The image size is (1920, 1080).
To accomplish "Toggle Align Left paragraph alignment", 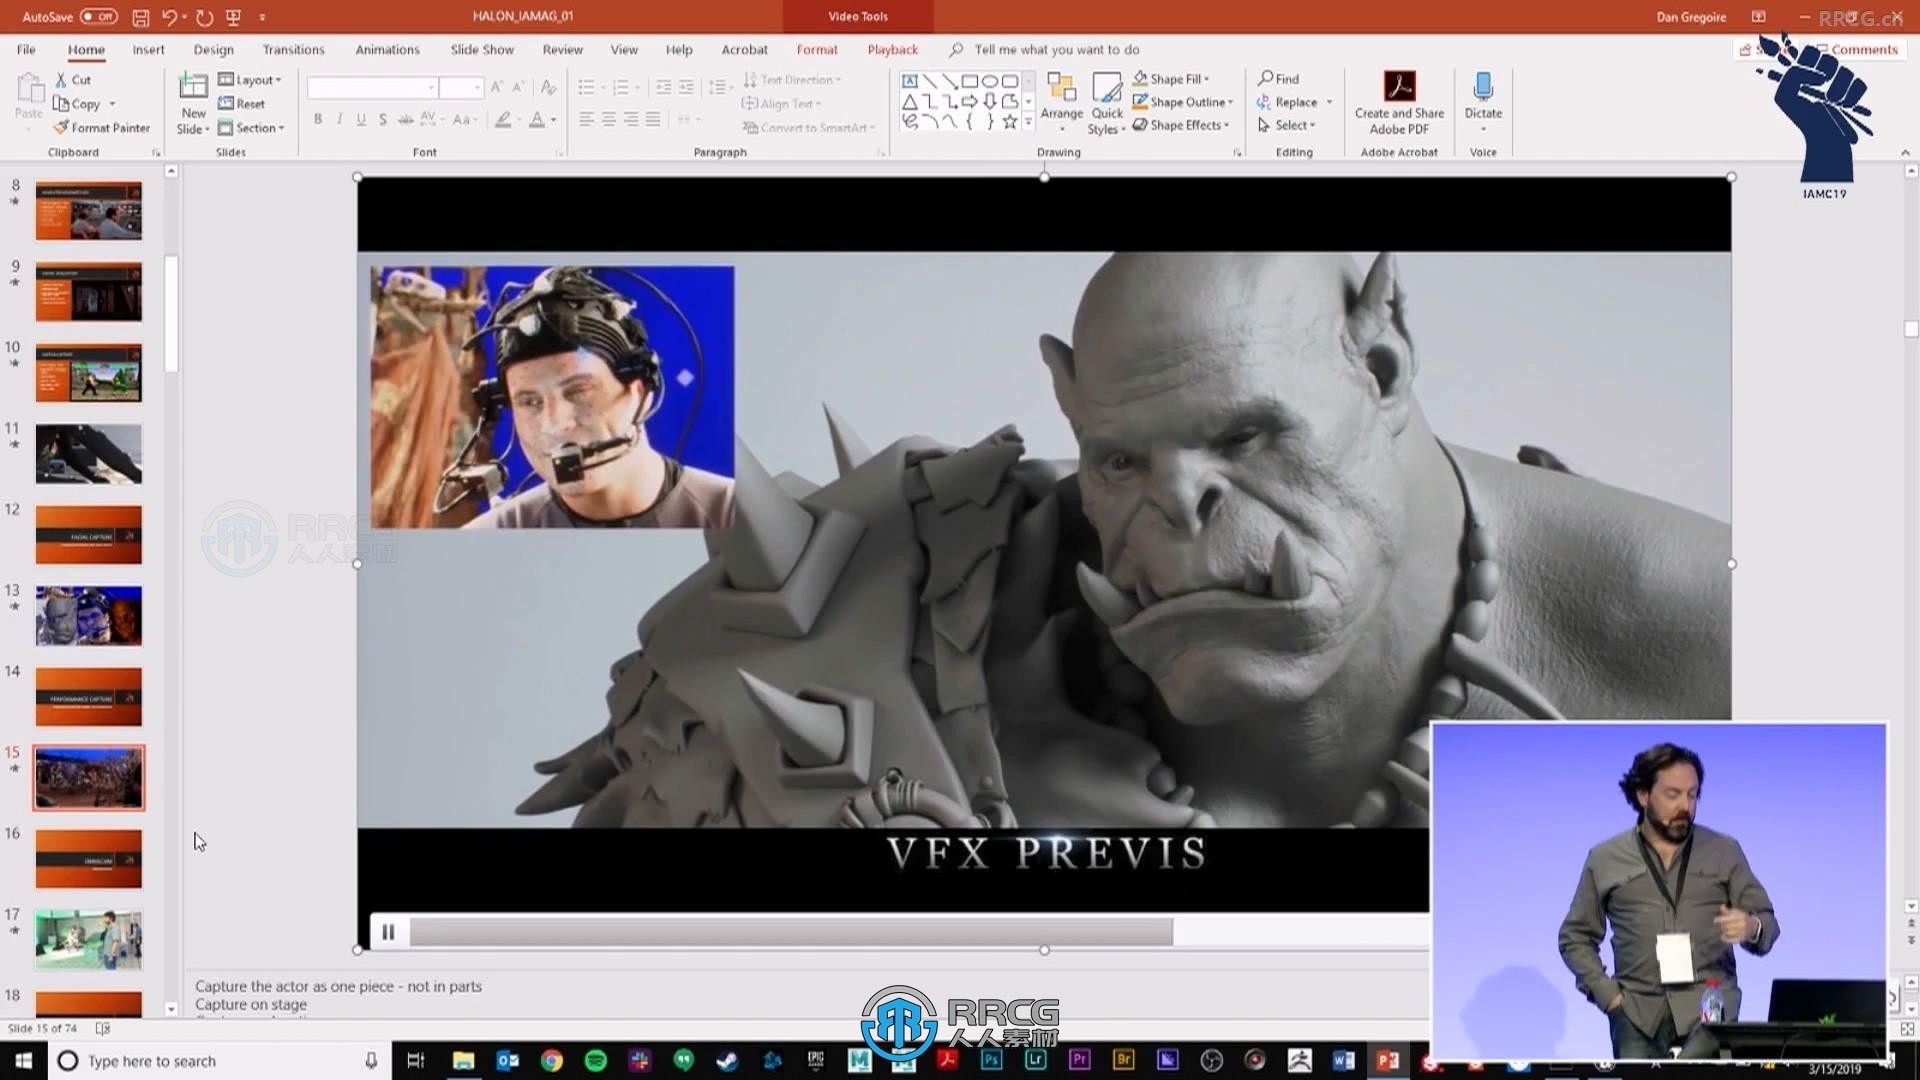I will point(587,119).
